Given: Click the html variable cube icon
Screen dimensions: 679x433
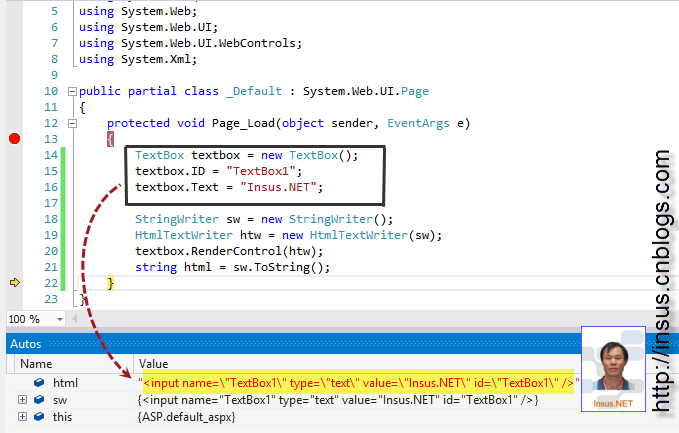Looking at the screenshot, I should point(39,383).
